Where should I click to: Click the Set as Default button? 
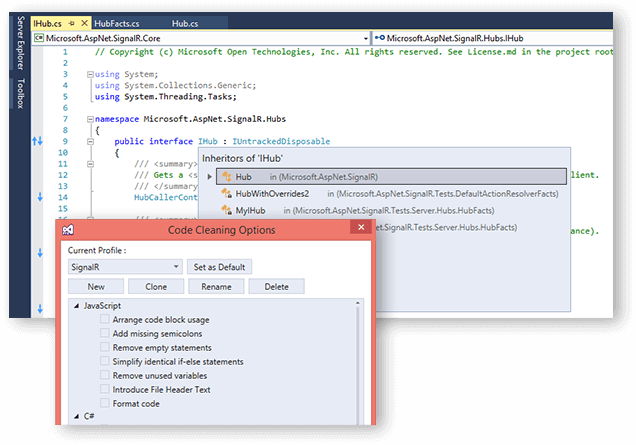click(219, 267)
